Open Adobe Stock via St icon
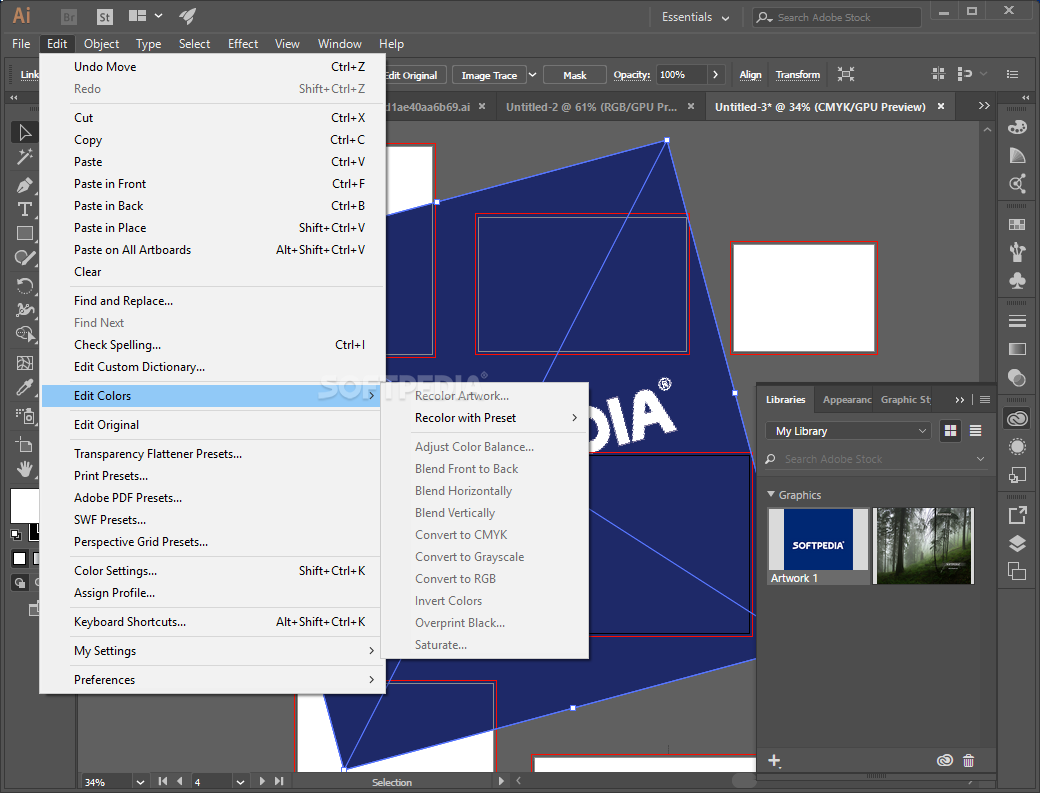 point(105,17)
